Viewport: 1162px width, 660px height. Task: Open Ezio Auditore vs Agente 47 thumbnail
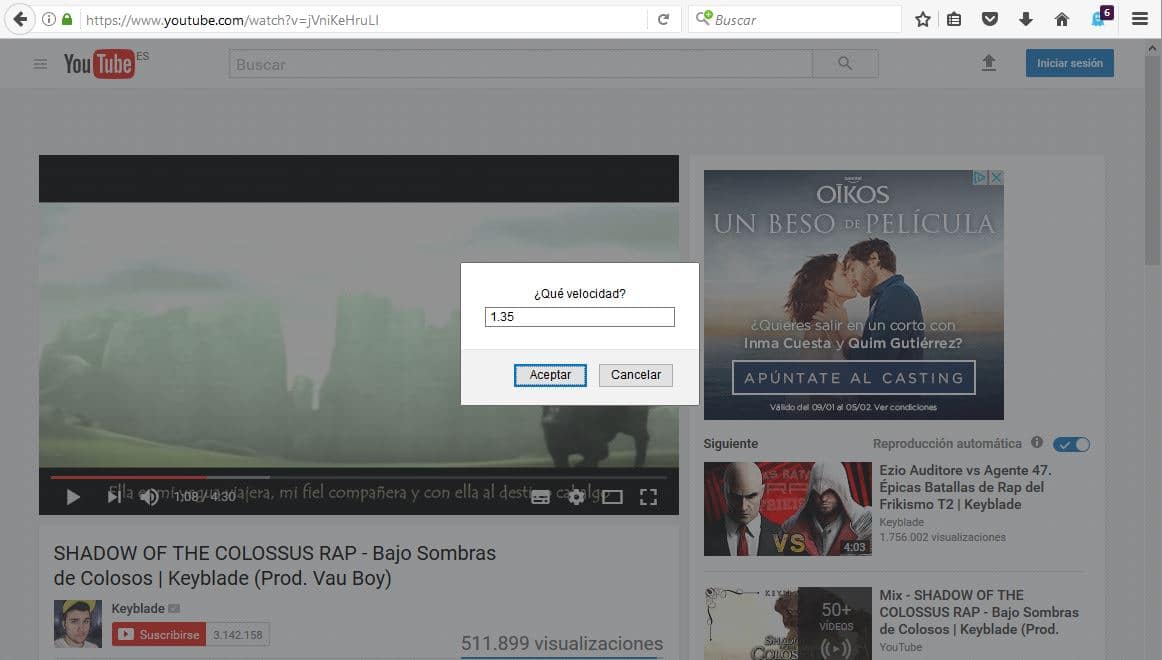click(788, 509)
